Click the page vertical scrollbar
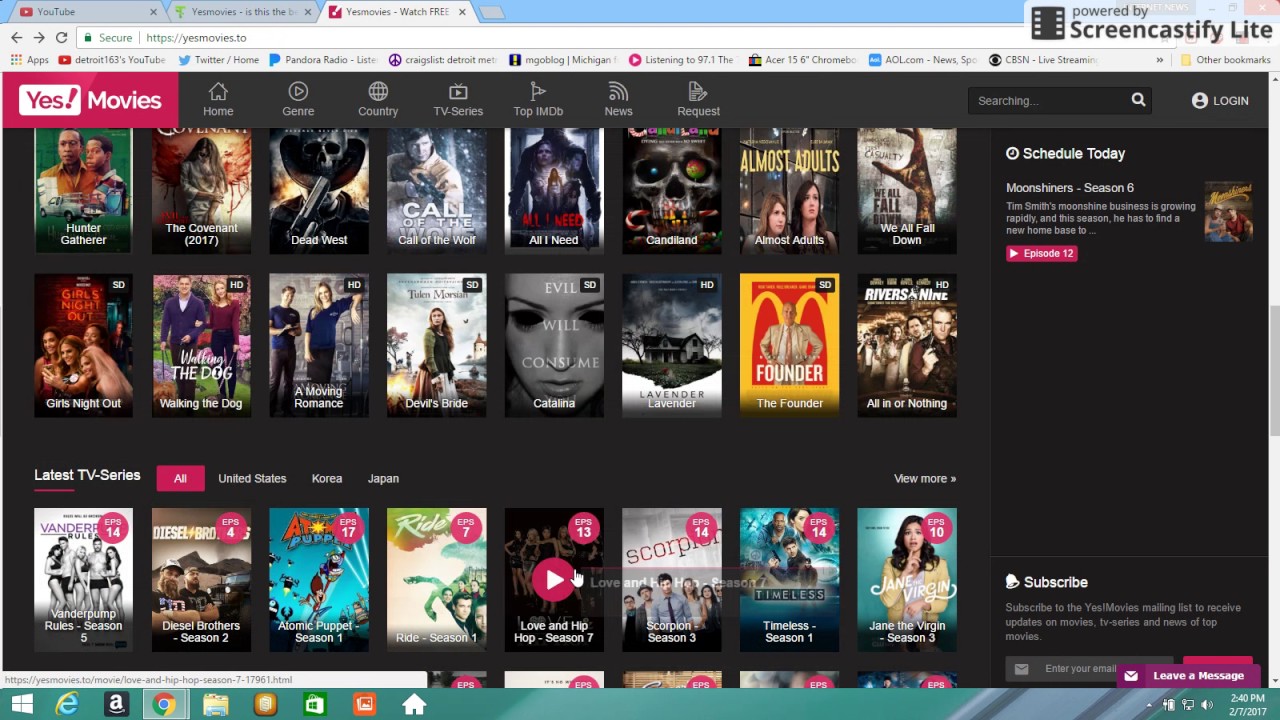Screen dimensions: 1280x720 [x=1274, y=370]
